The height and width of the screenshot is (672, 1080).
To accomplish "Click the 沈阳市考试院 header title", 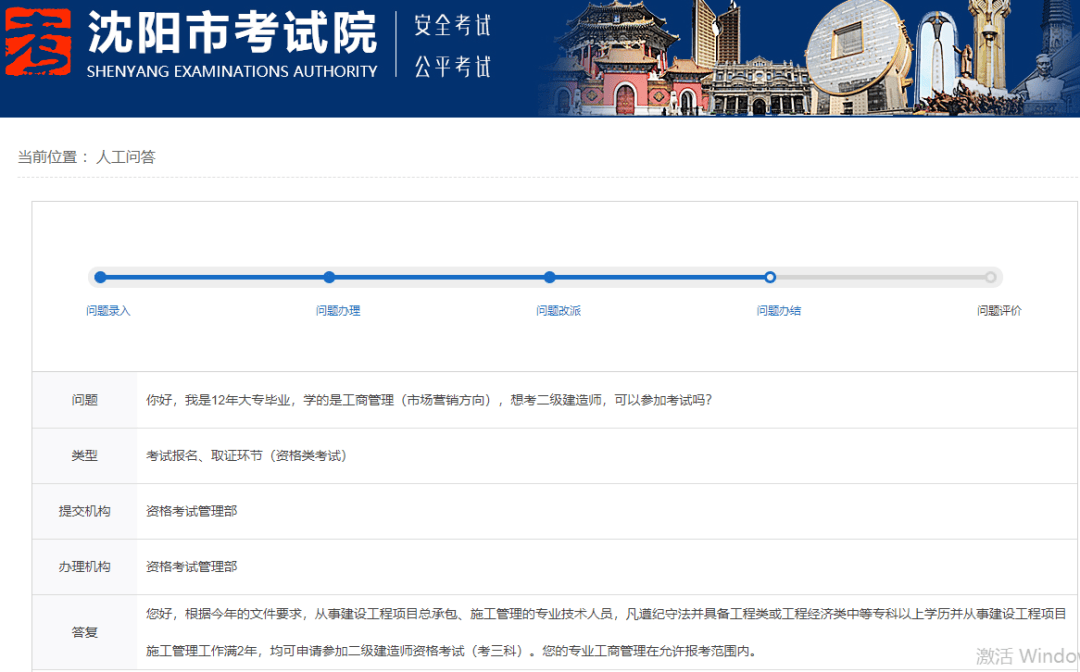I will 232,33.
